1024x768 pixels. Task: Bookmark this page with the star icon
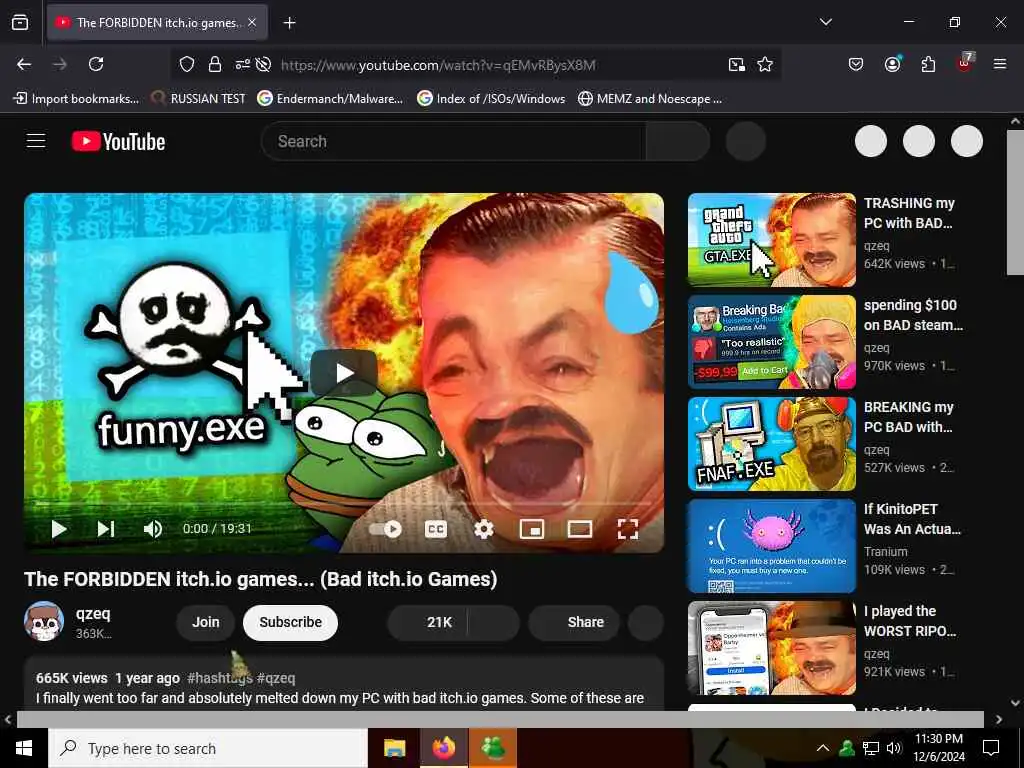pos(765,64)
